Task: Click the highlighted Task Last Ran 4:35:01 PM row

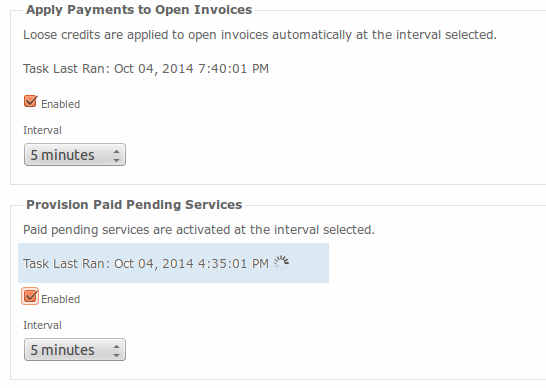Action: 173,263
